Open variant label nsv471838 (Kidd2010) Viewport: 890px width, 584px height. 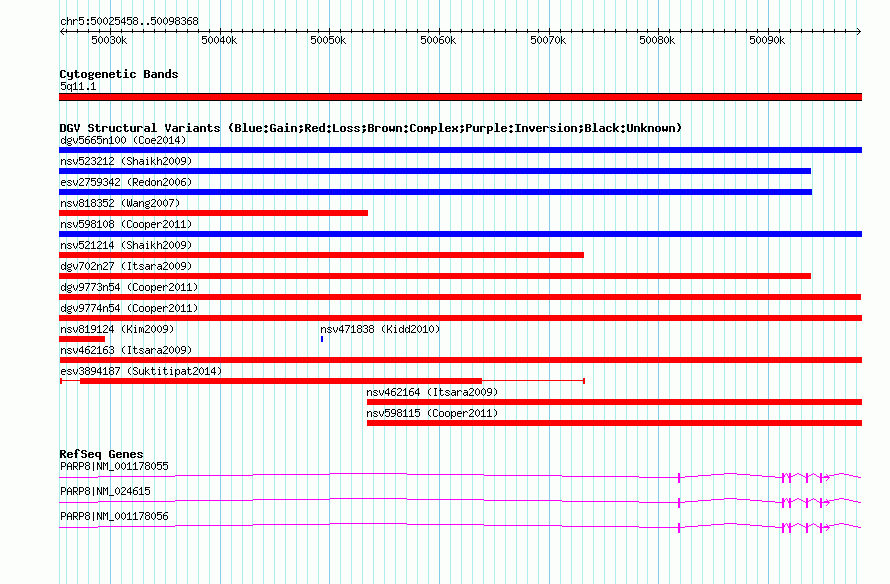[x=380, y=329]
